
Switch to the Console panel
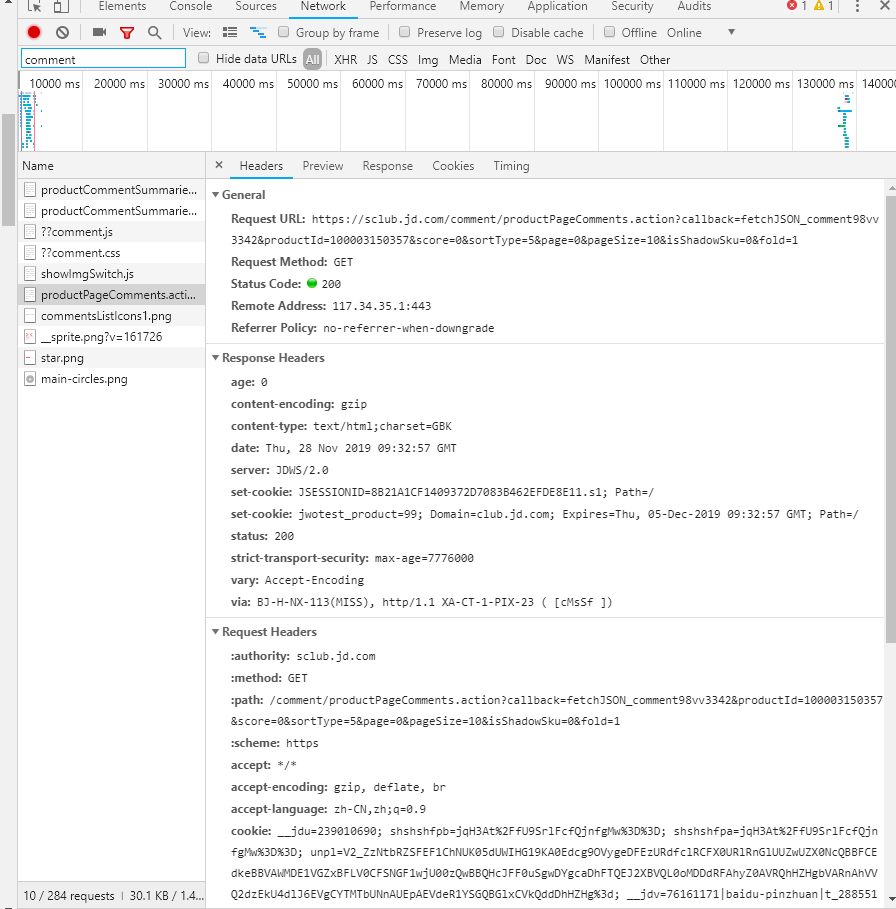[x=191, y=6]
